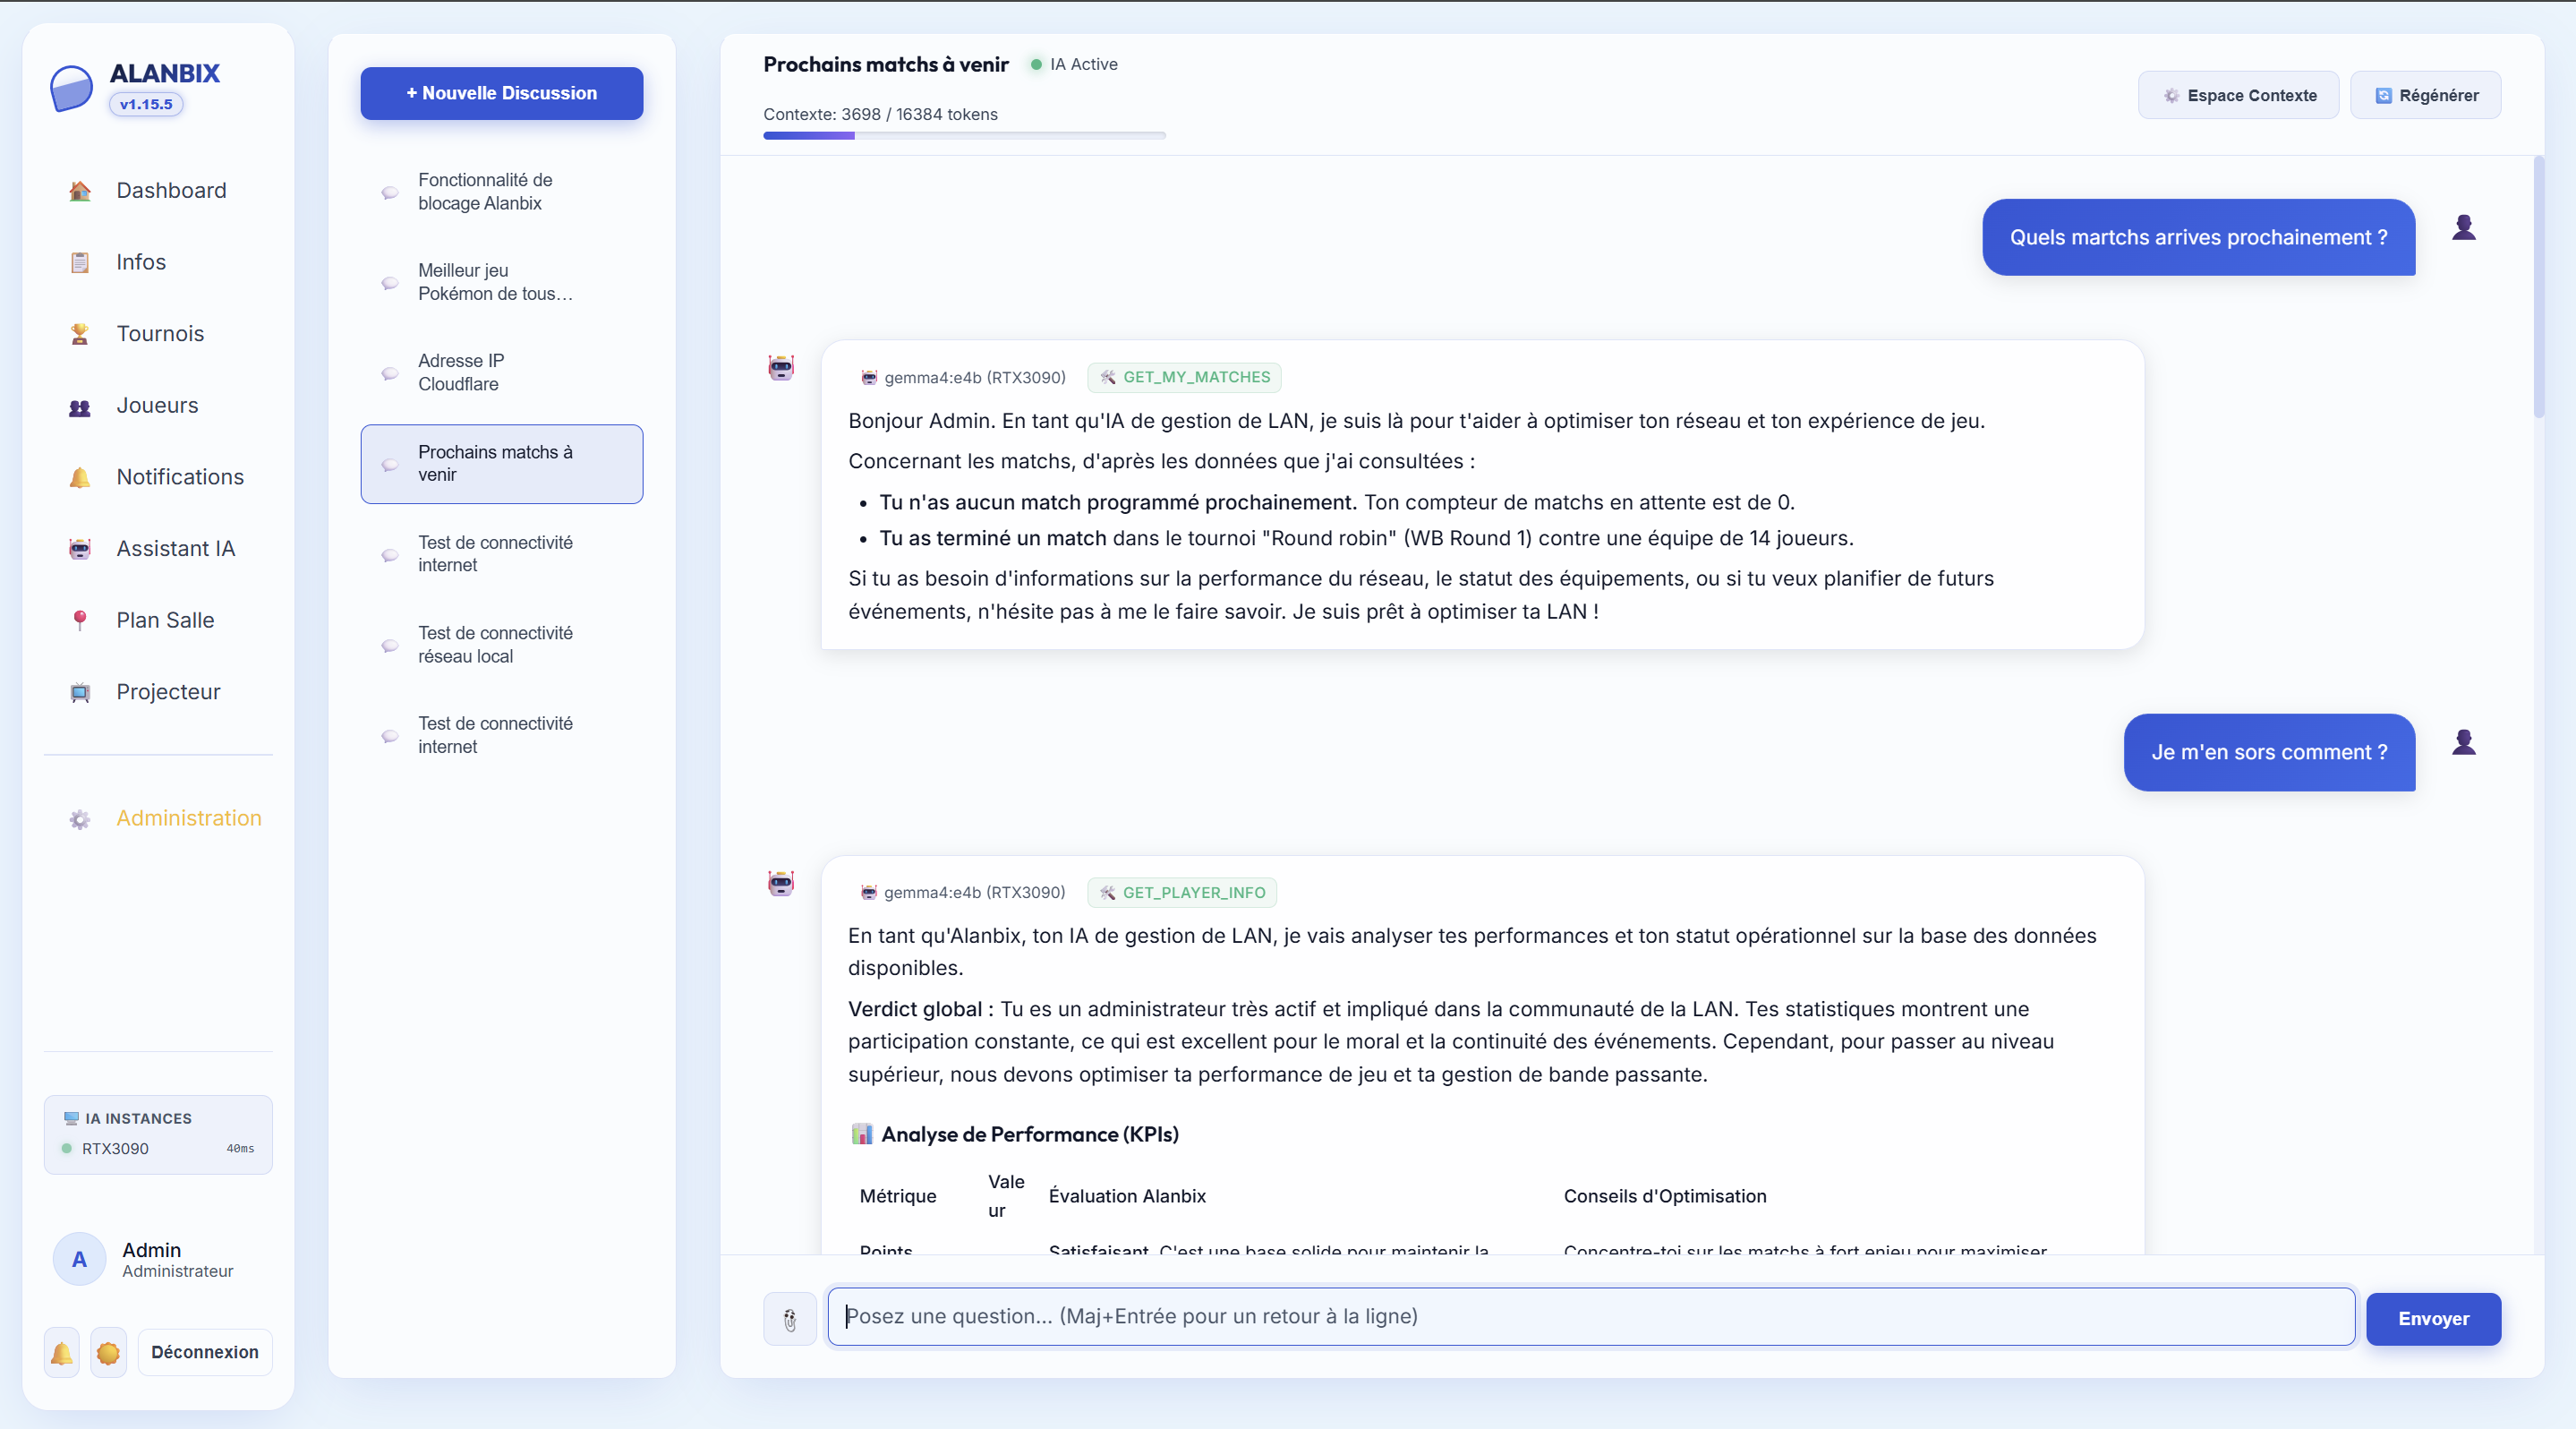Click the Déconnexion button
Screen dimensions: 2576x1429
click(x=205, y=1353)
